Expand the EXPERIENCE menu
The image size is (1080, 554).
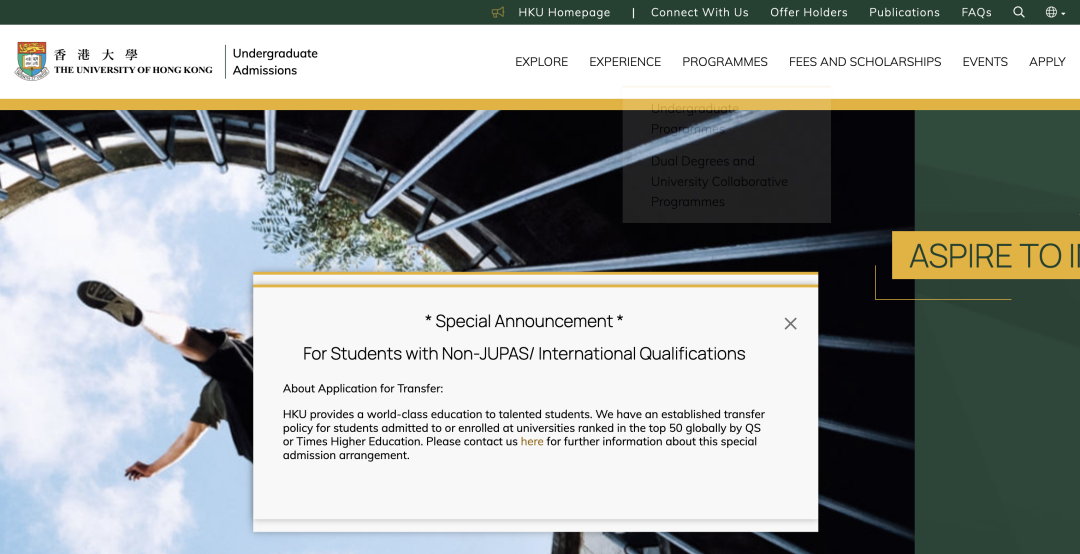point(625,62)
